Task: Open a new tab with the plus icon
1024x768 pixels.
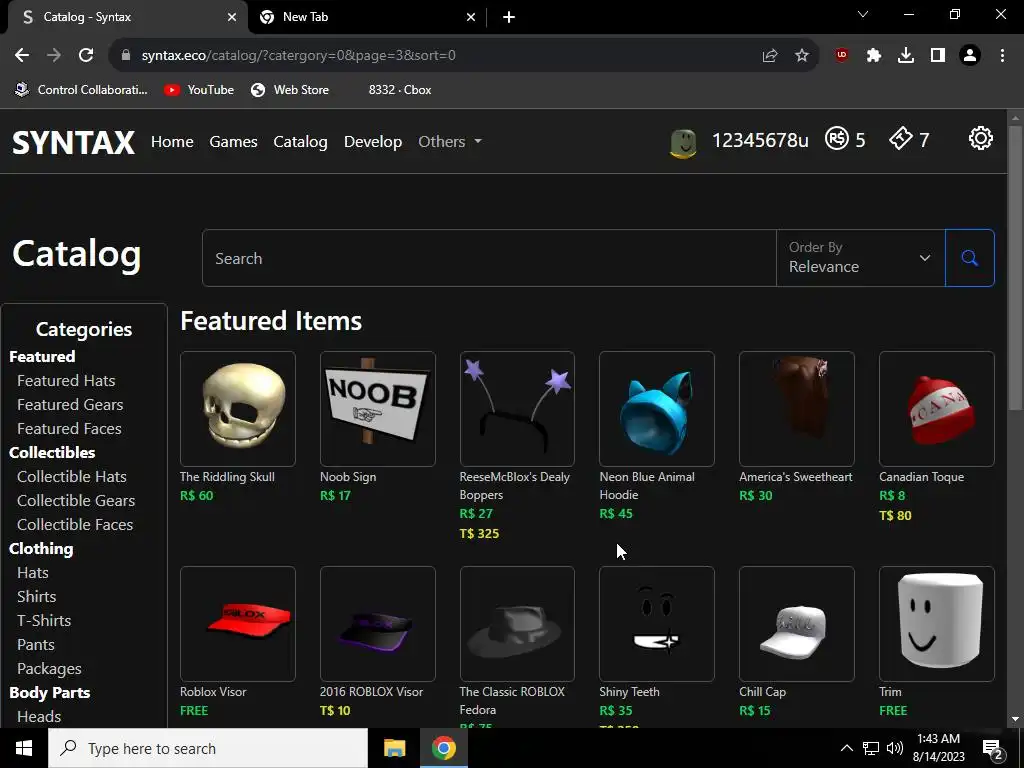Action: pos(509,18)
